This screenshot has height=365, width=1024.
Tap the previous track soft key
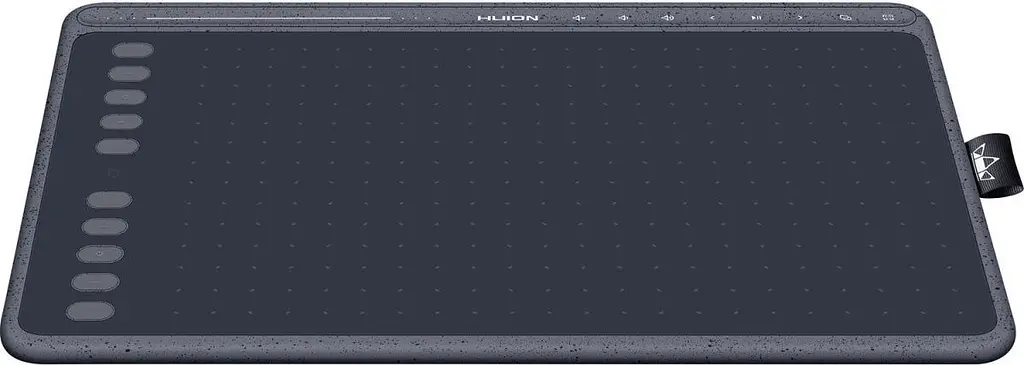pyautogui.click(x=712, y=18)
